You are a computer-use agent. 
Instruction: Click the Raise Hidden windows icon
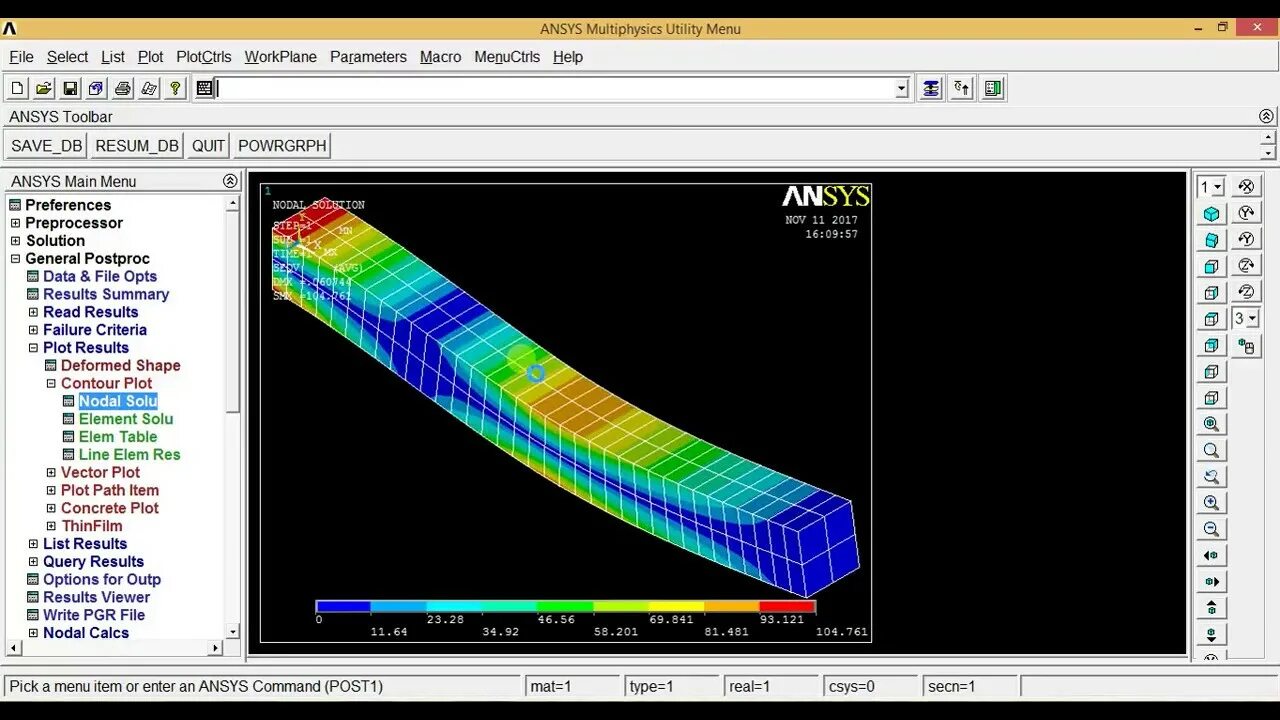point(931,88)
